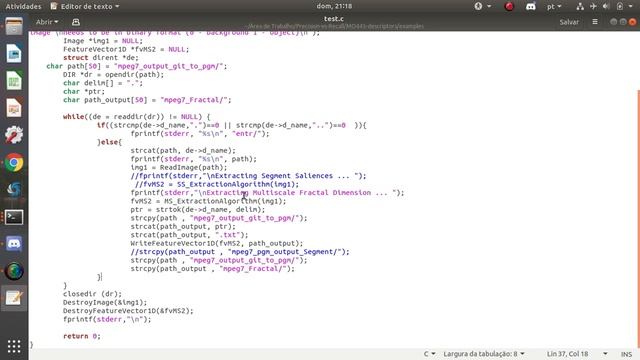This screenshot has height=360, width=640.
Task: Click the commented '//fvMS2 = SS_ExtractionAlgorithm' line
Action: [217, 184]
